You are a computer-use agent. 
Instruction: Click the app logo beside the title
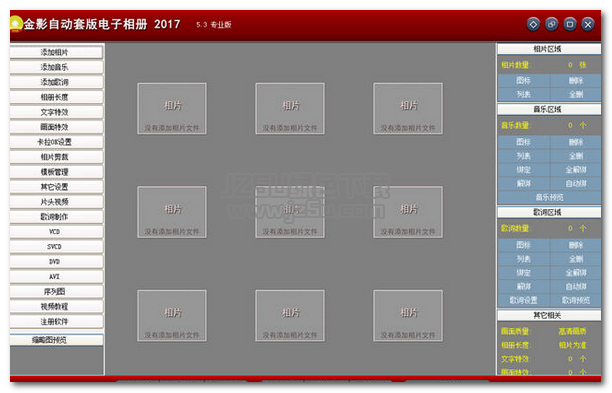point(15,24)
